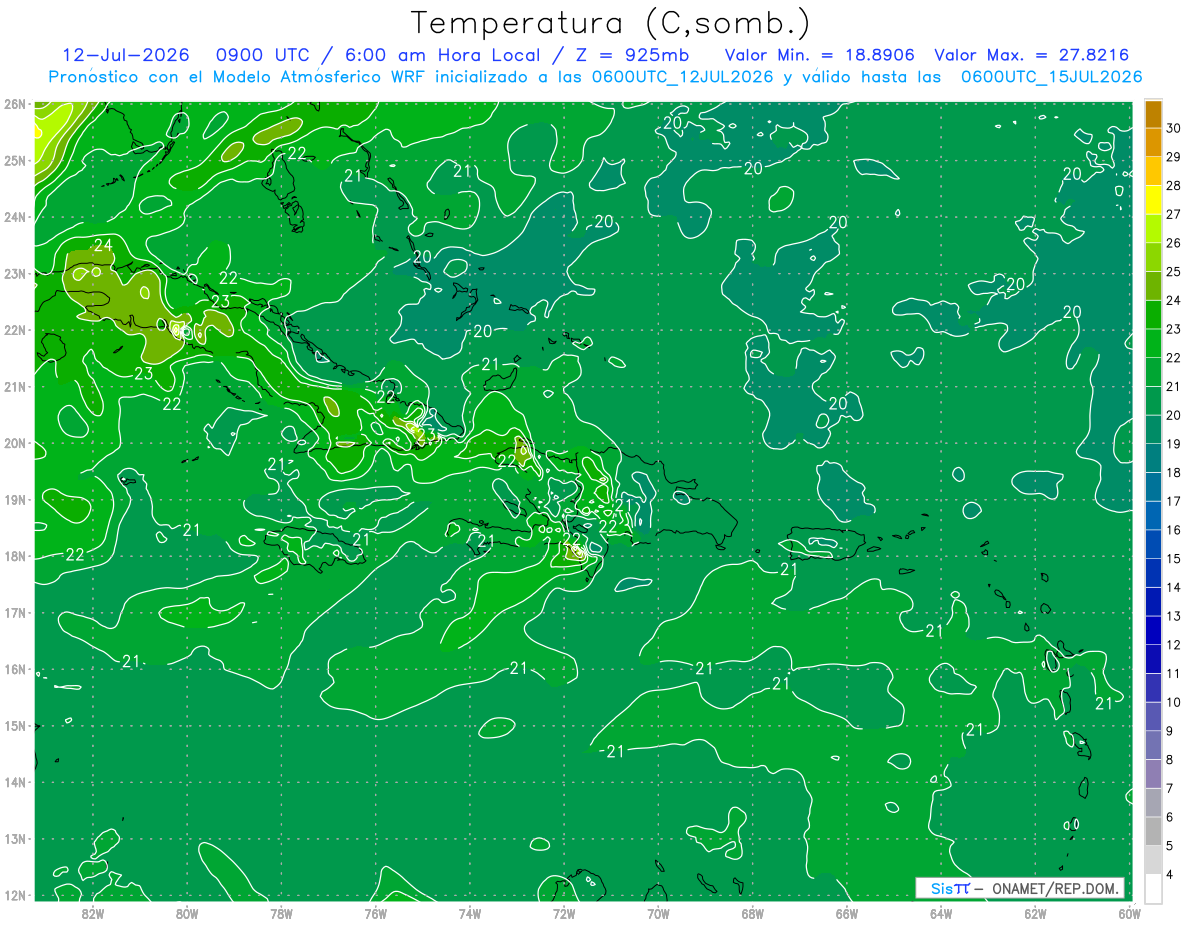This screenshot has height=927, width=1200.
Task: Click the '78W' longitude axis label
Action: (281, 914)
